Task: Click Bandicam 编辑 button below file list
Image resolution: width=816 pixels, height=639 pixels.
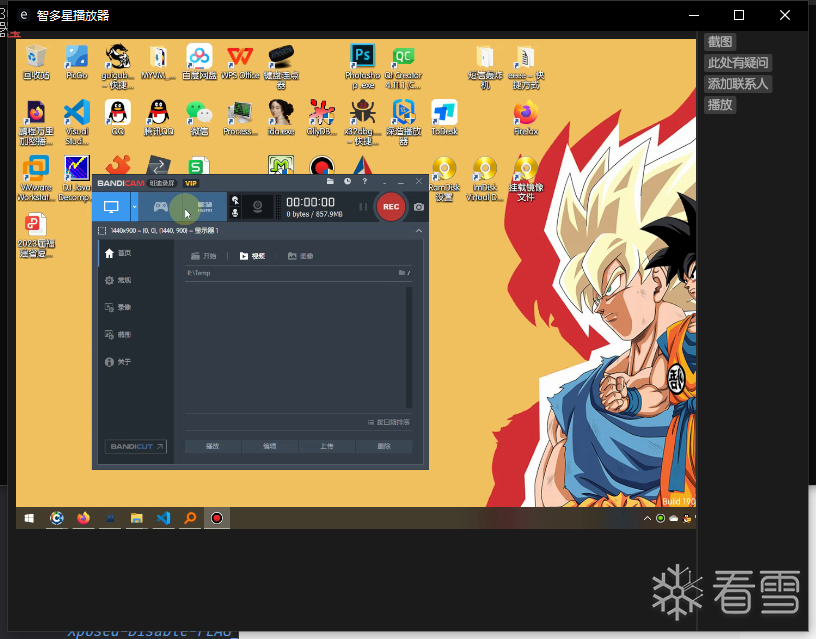Action: [270, 446]
